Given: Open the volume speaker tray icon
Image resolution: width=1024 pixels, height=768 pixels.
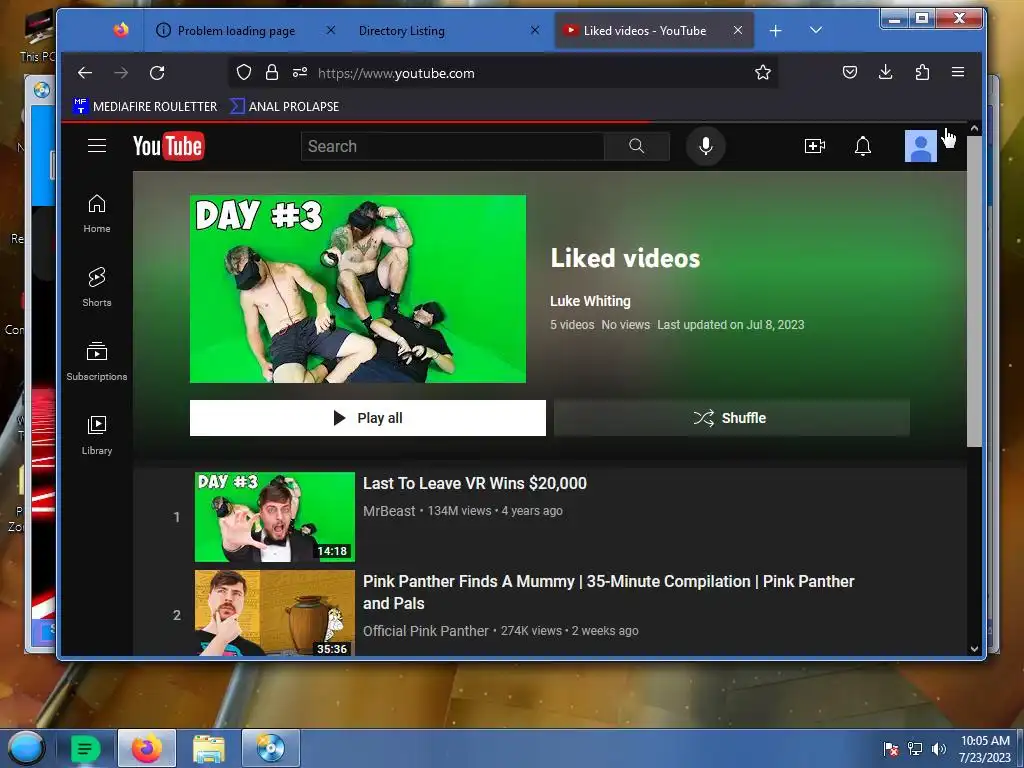Looking at the screenshot, I should (x=939, y=749).
